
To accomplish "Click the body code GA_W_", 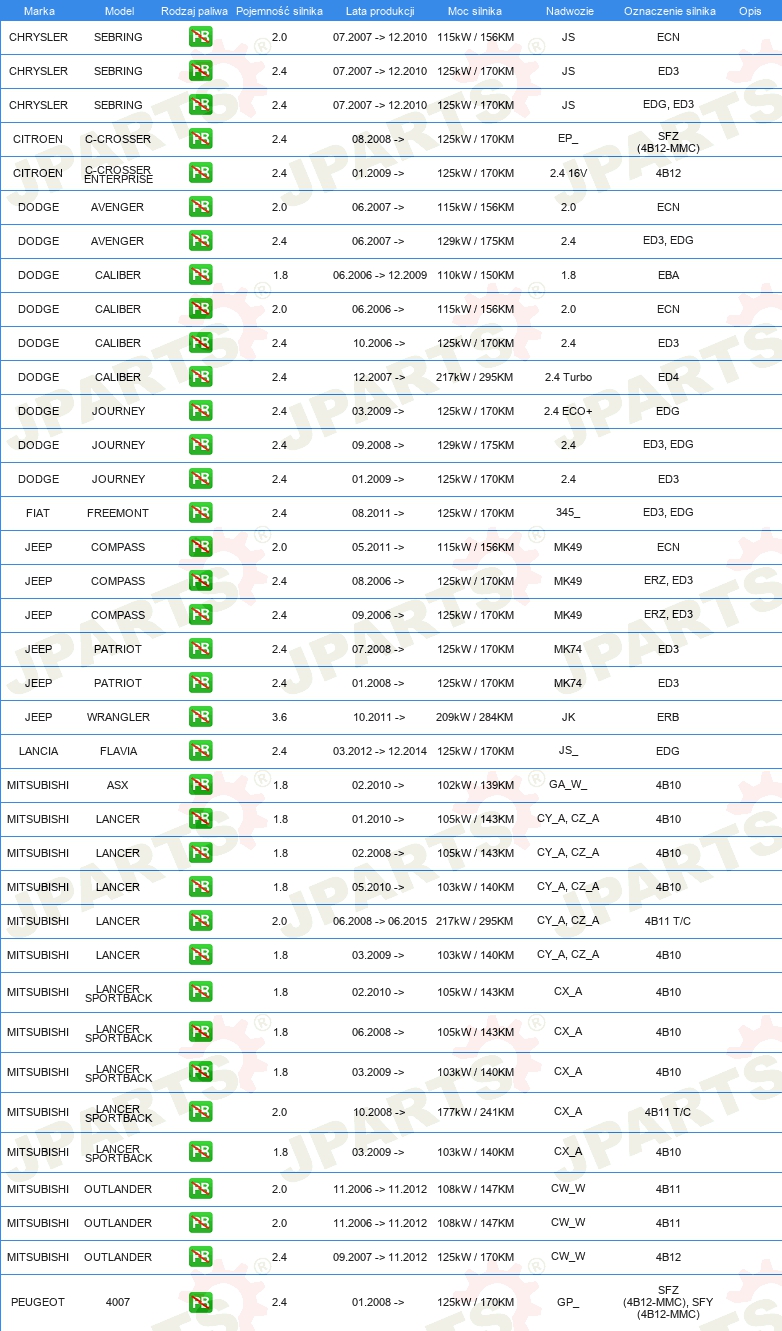I will click(x=568, y=785).
